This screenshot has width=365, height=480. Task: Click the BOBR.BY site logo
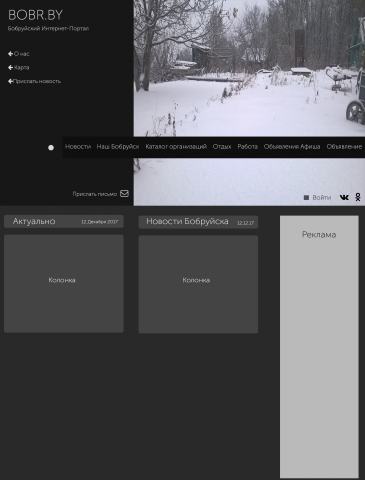click(x=35, y=15)
